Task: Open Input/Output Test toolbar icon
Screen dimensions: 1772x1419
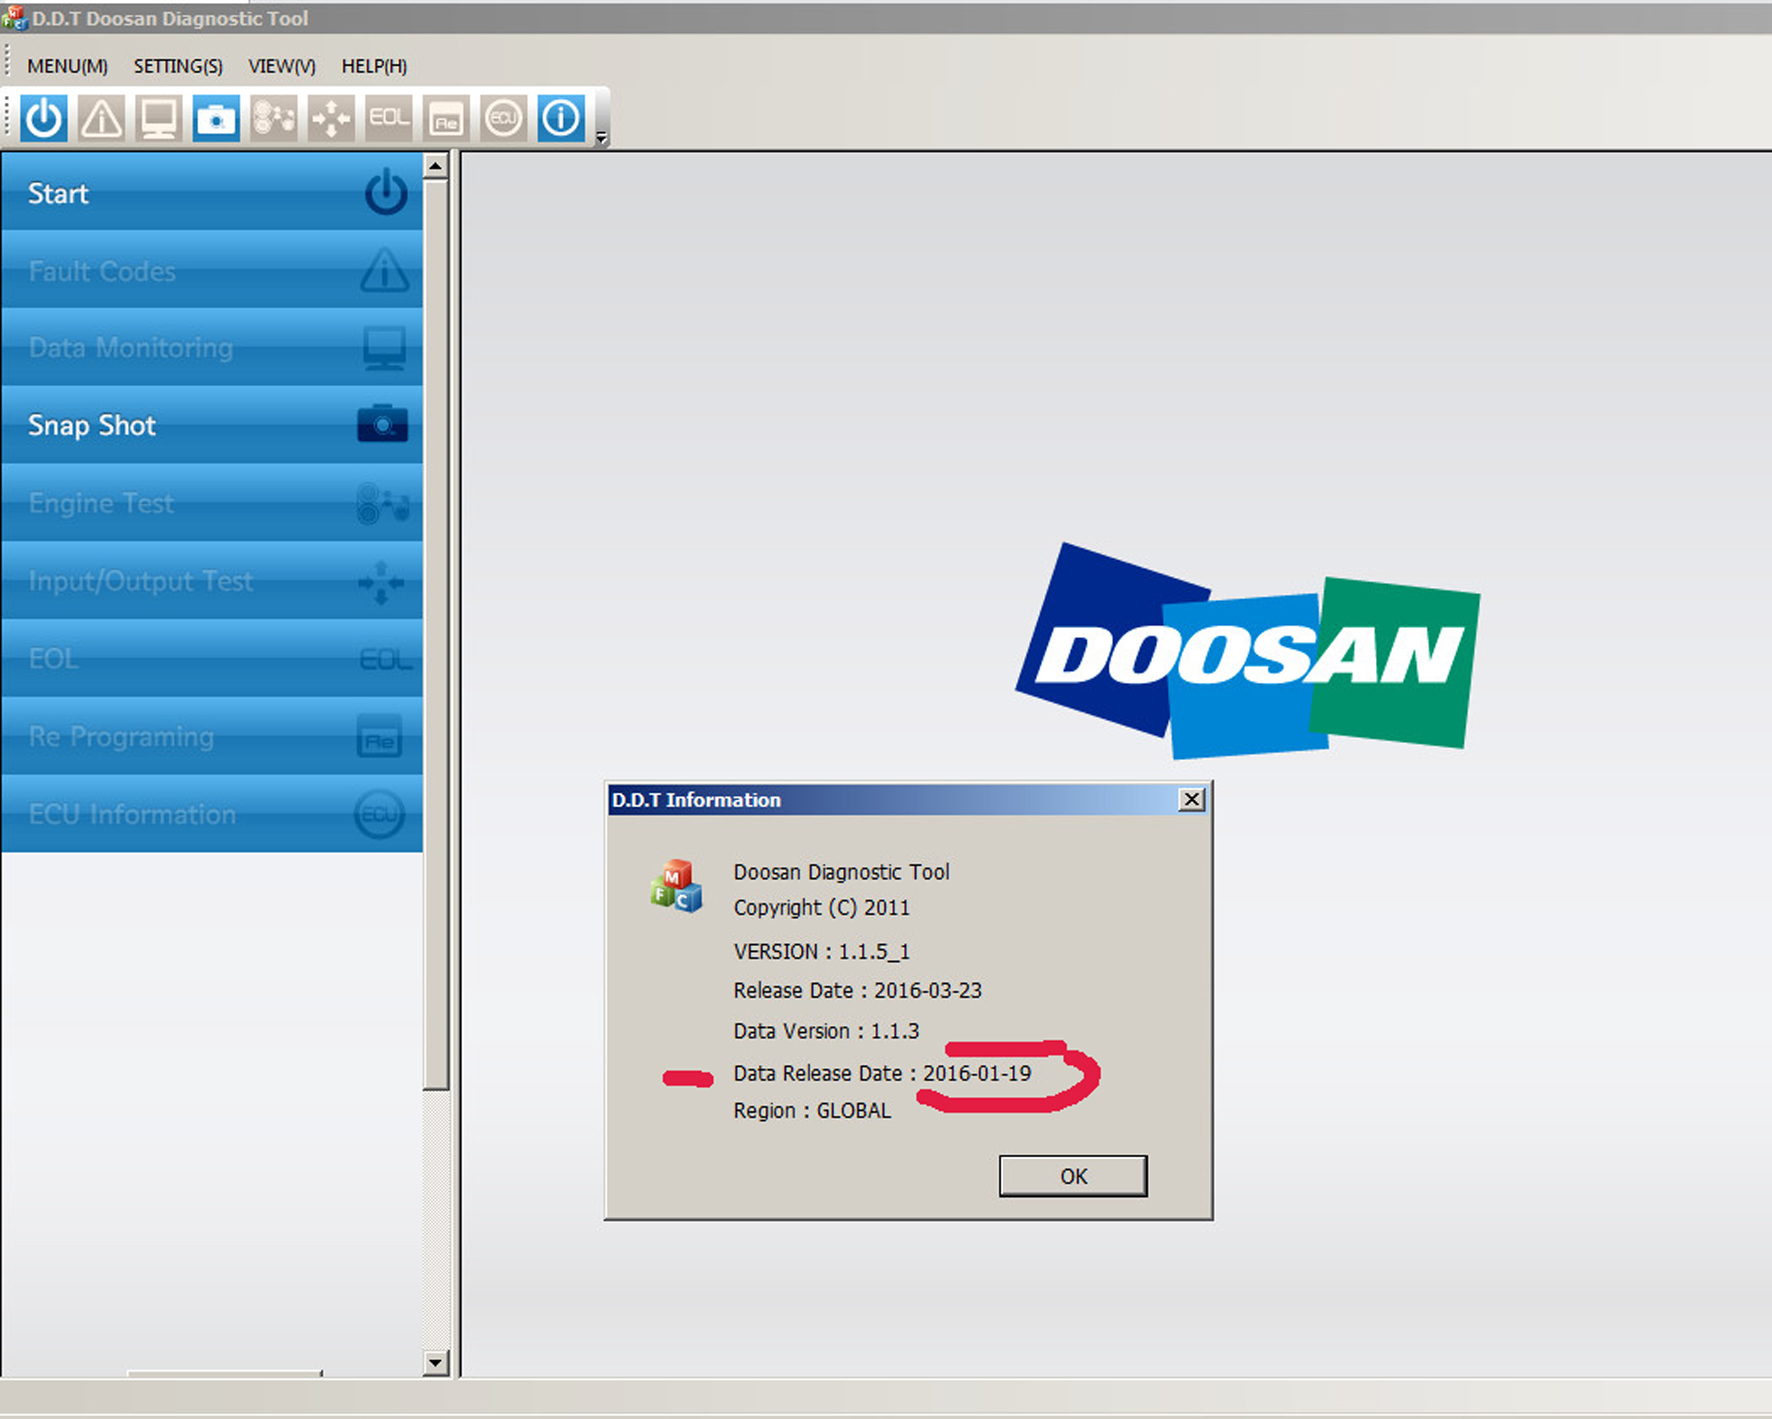Action: (x=331, y=119)
